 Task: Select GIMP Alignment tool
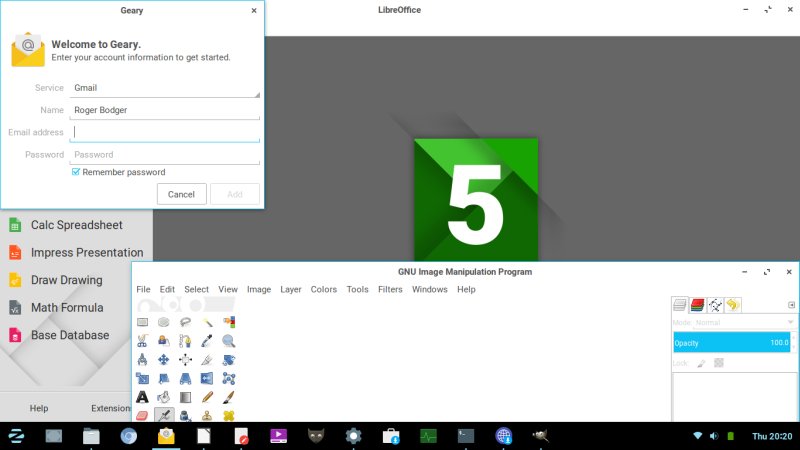click(x=185, y=360)
